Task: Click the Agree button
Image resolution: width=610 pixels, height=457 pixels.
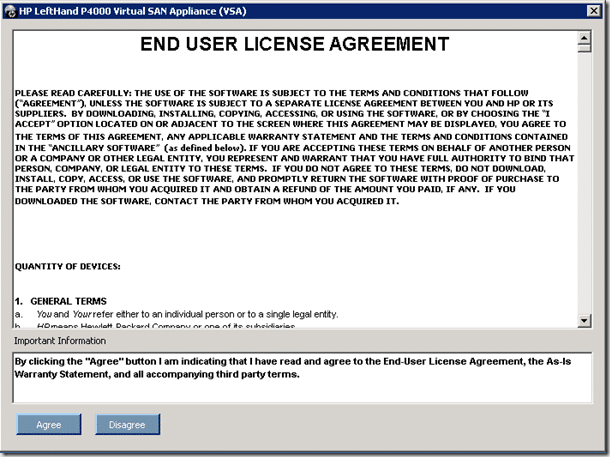Action: [49, 424]
